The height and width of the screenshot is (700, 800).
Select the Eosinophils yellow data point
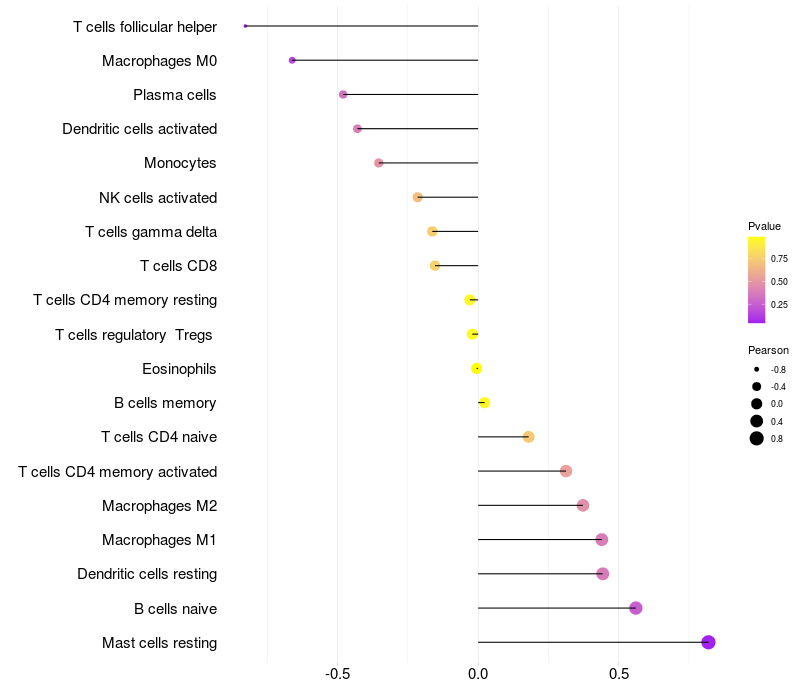click(x=477, y=369)
